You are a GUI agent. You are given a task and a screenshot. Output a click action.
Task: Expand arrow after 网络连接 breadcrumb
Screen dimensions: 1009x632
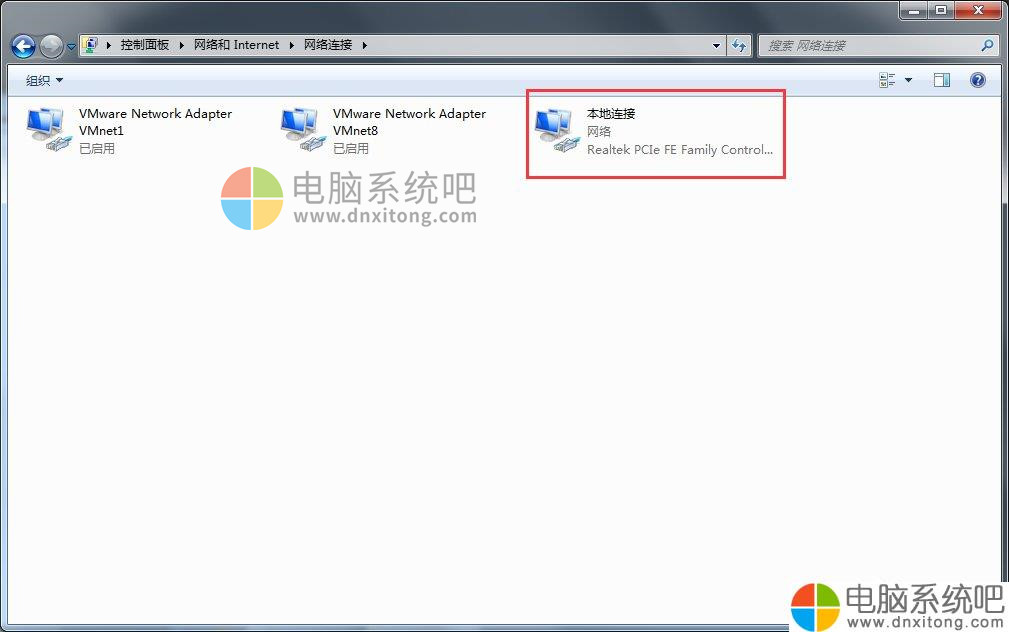pyautogui.click(x=364, y=45)
